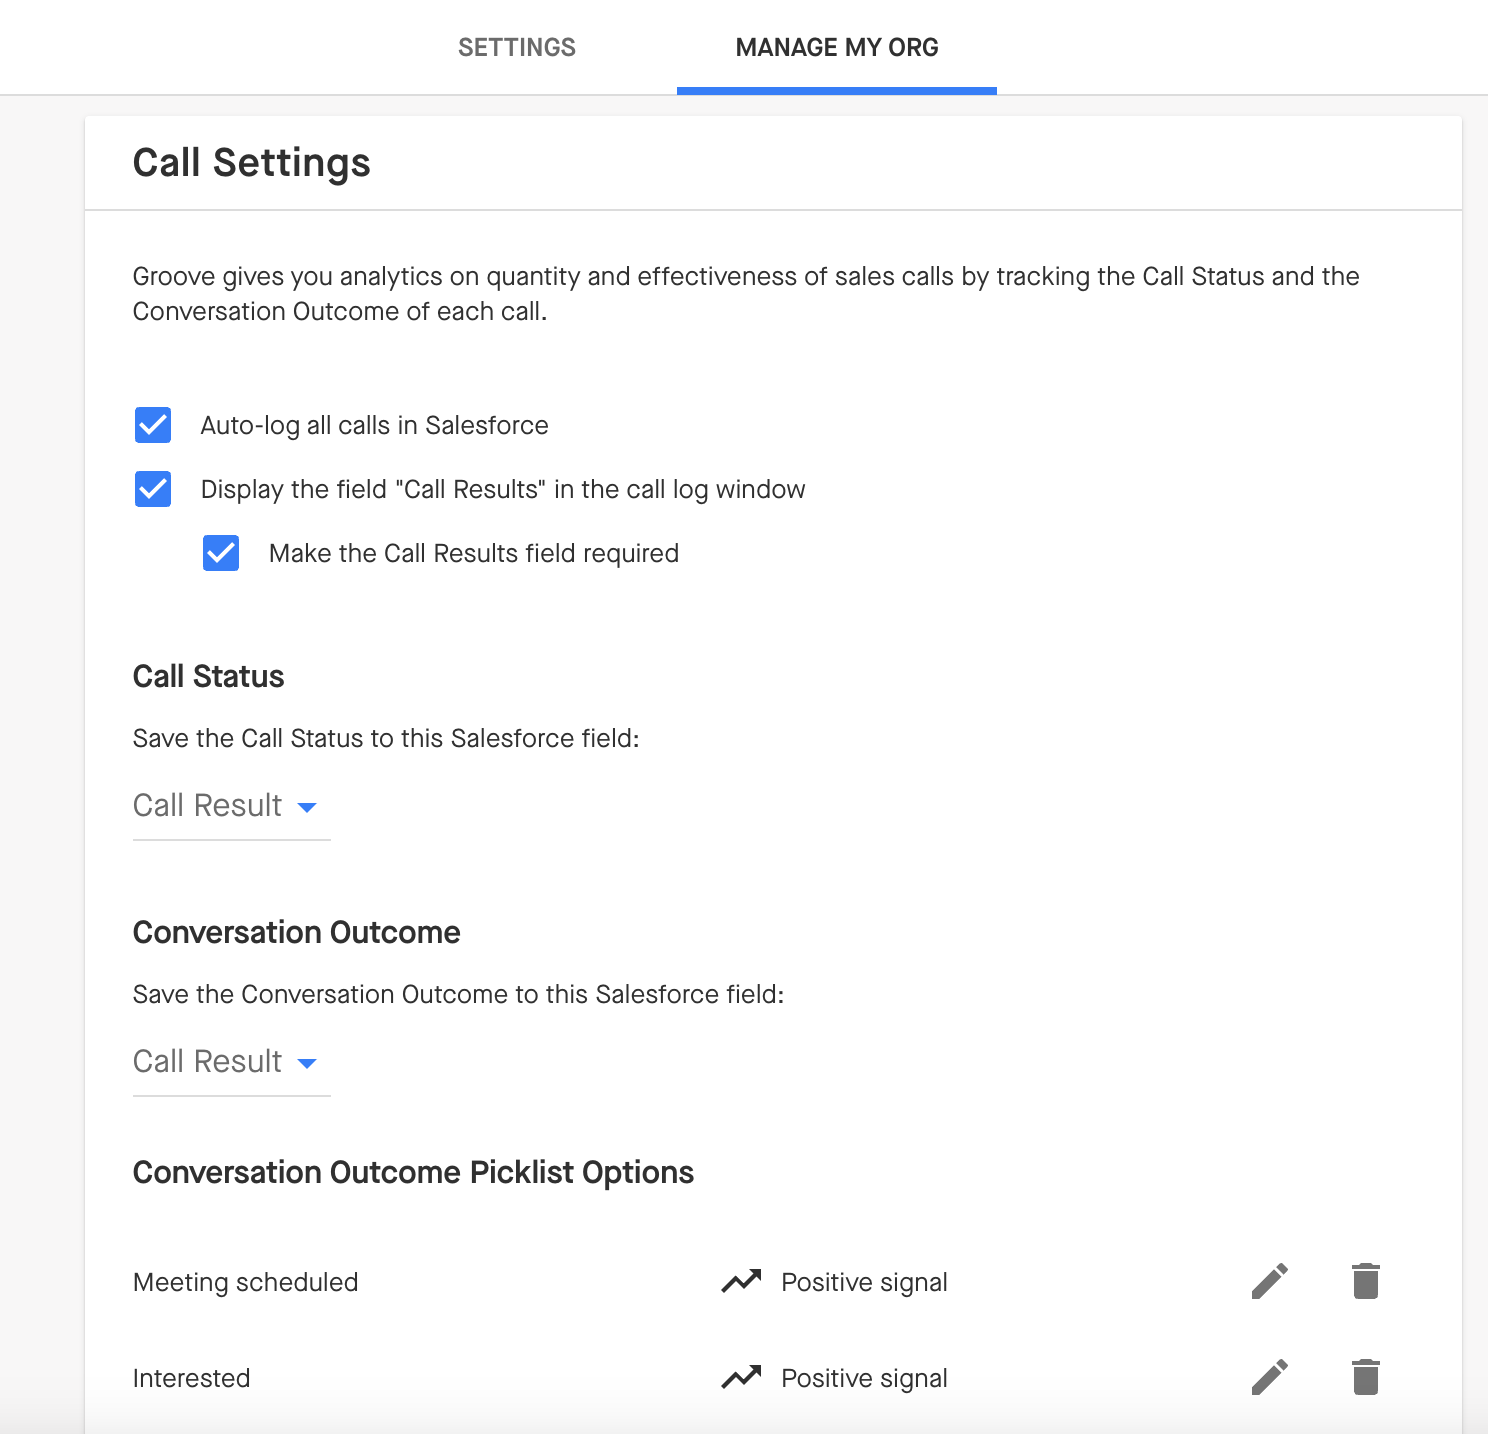Click the Meeting scheduled option label
1488x1434 pixels.
click(245, 1282)
